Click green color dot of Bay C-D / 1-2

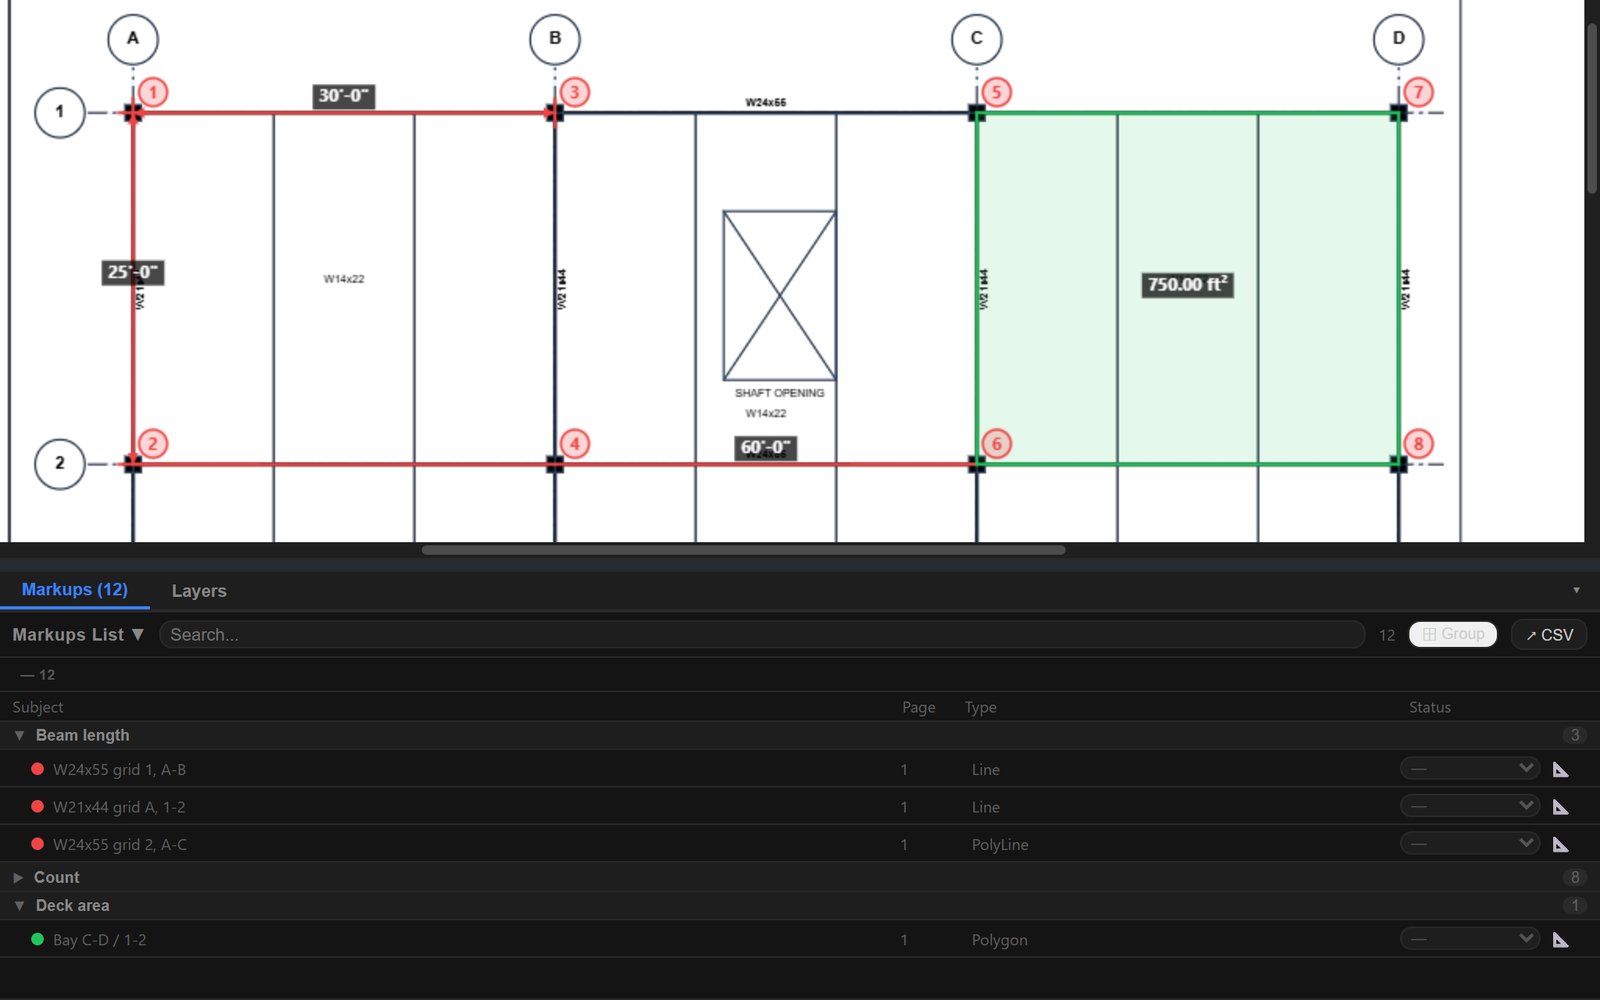[x=37, y=939]
